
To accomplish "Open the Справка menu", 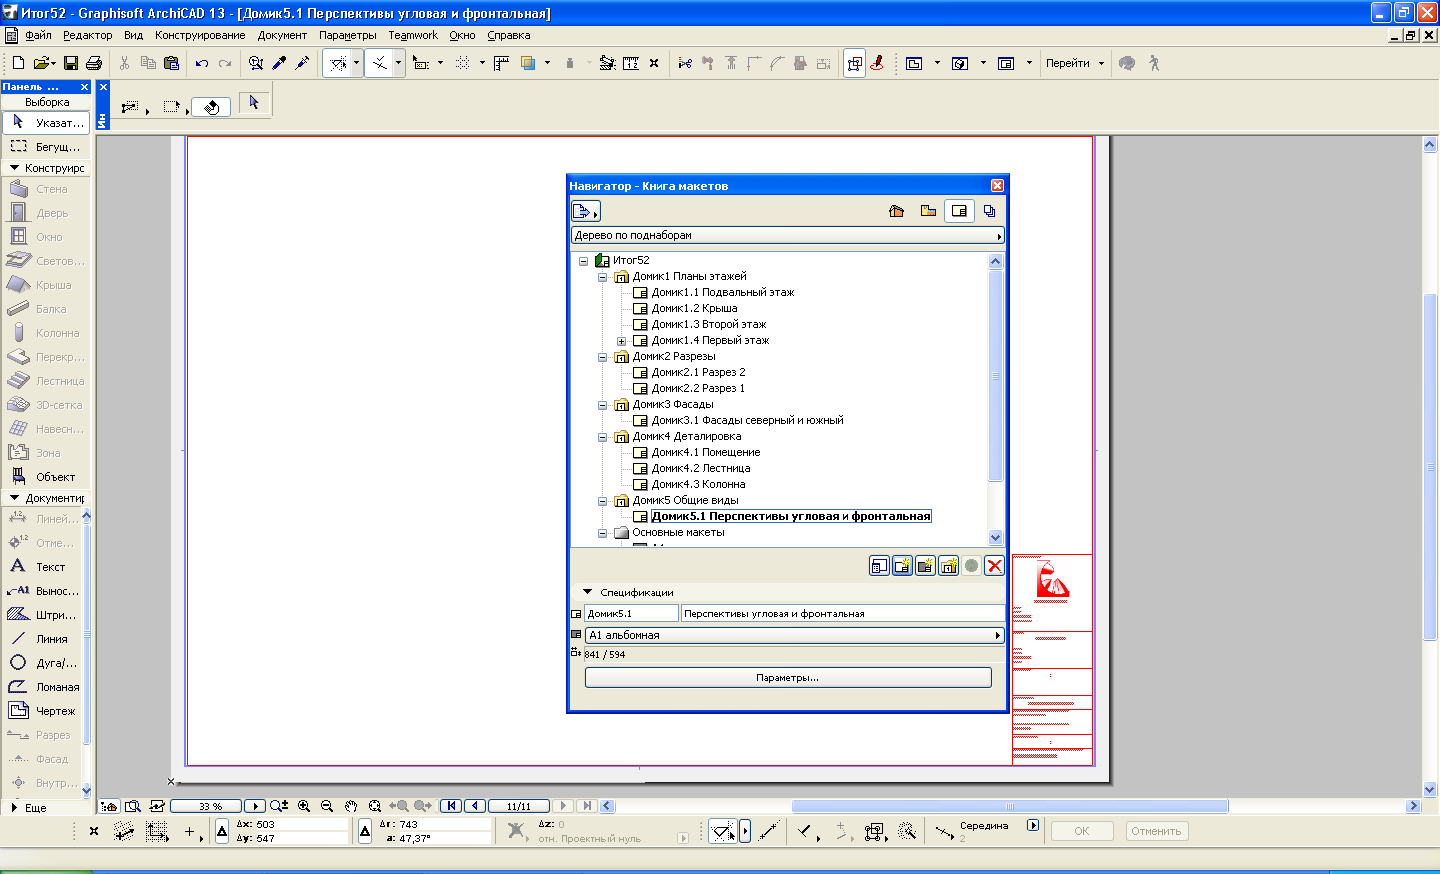I will (x=509, y=35).
